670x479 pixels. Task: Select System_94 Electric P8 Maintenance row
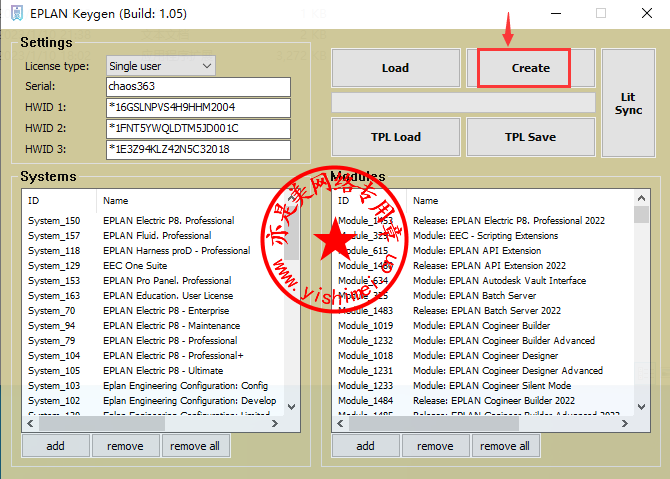(153, 325)
